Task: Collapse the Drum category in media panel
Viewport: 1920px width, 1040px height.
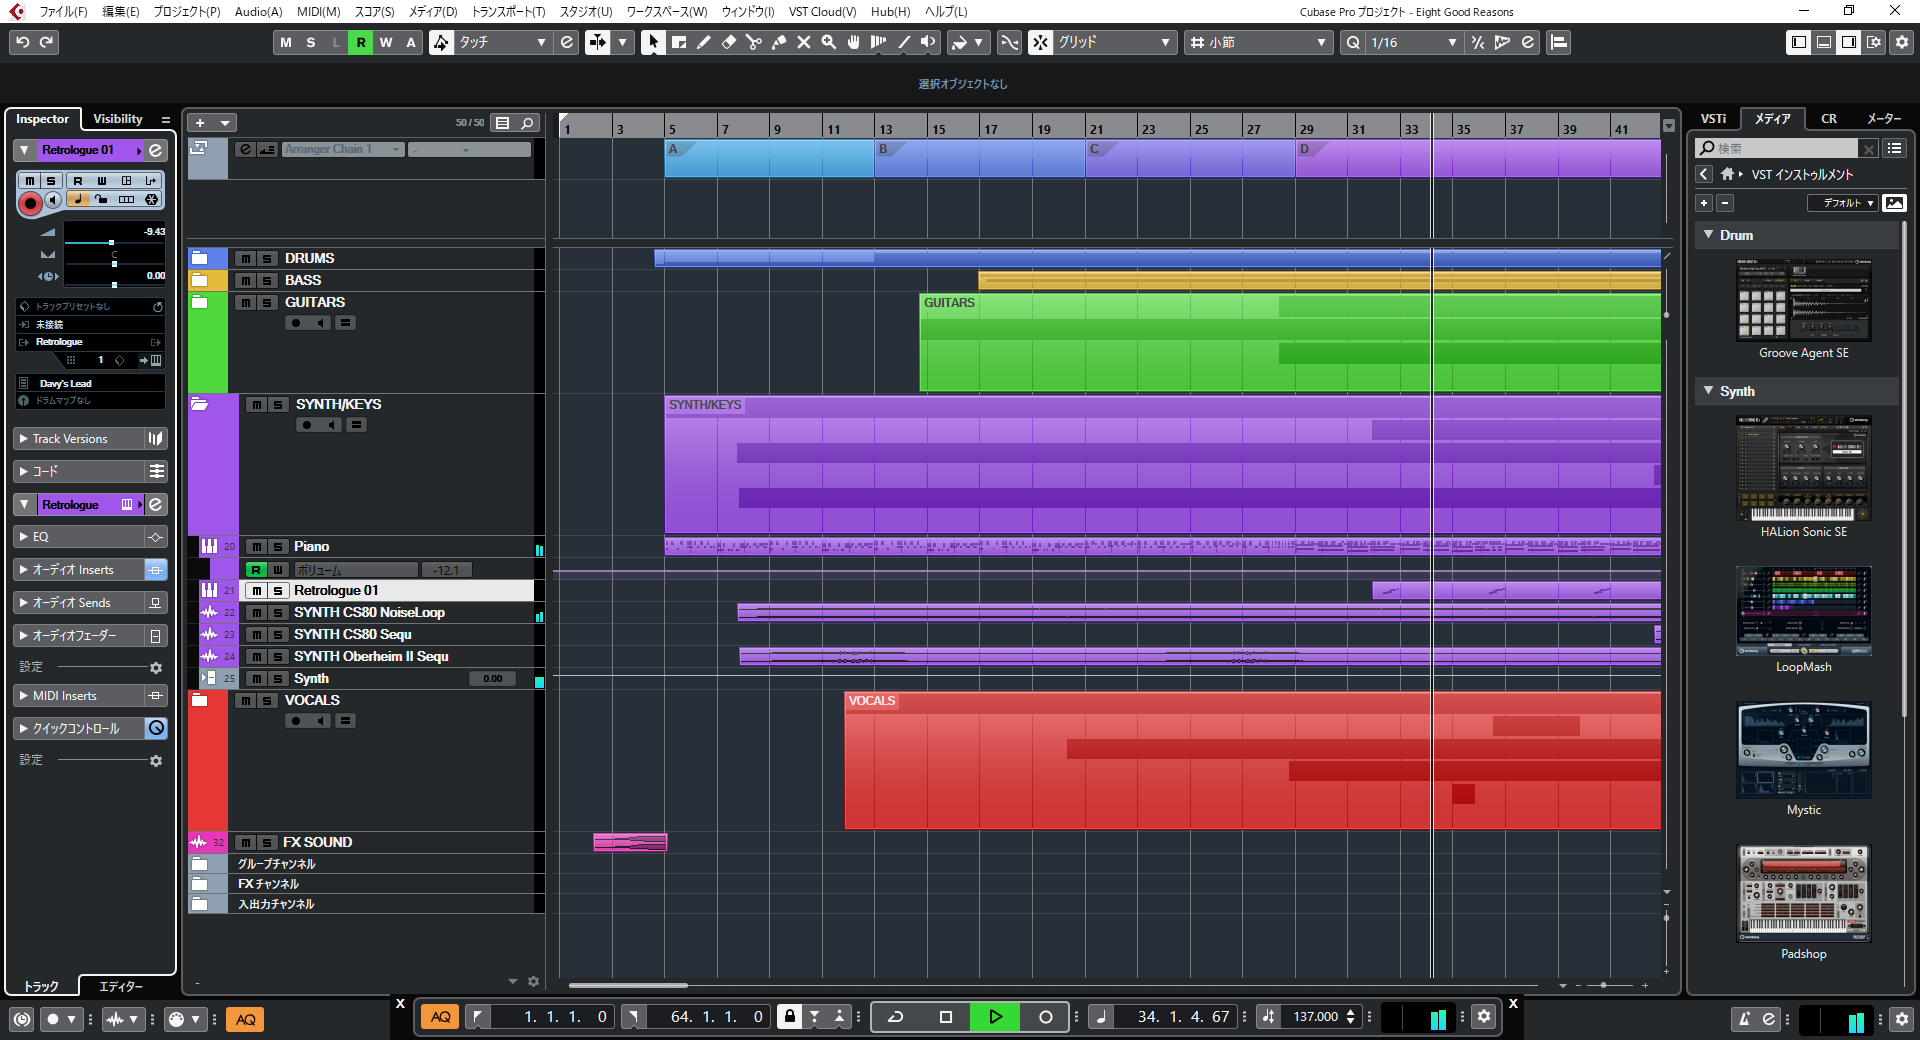Action: [1708, 235]
